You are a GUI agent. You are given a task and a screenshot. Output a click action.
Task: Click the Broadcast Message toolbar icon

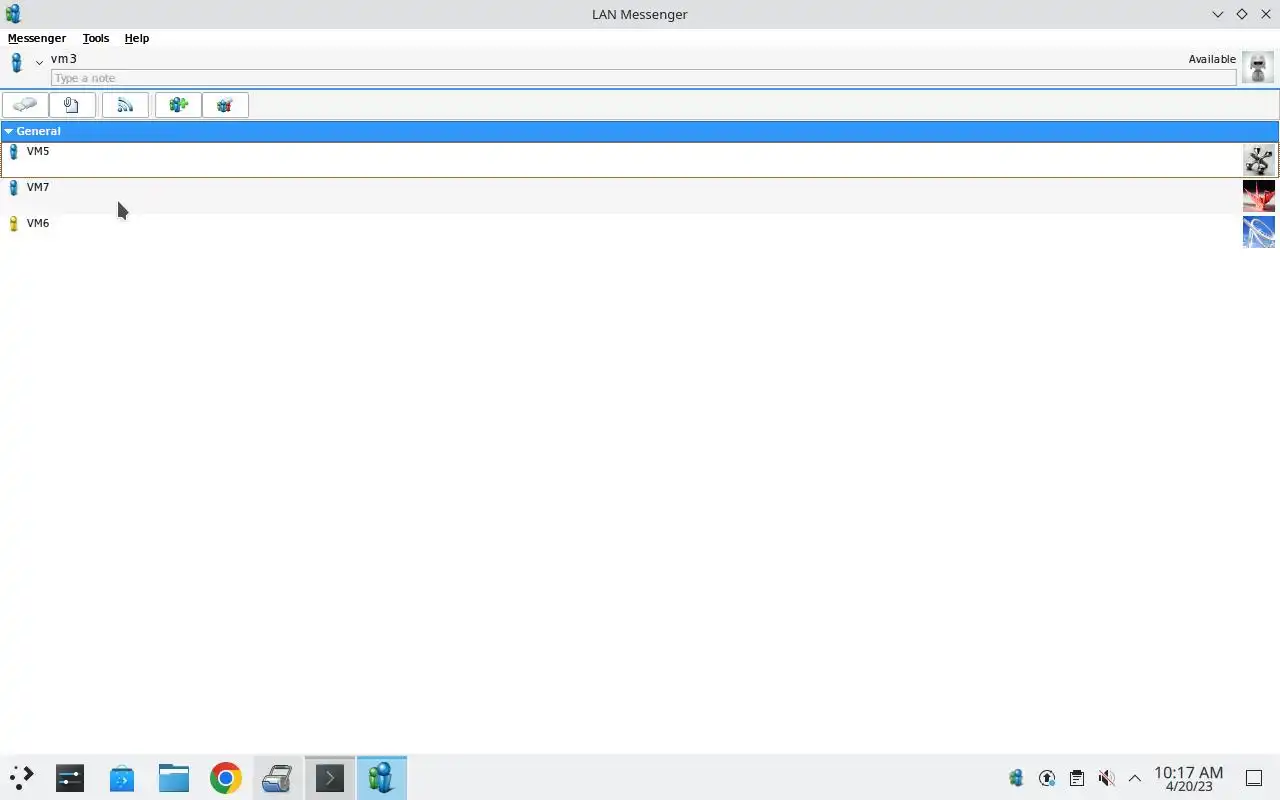125,105
